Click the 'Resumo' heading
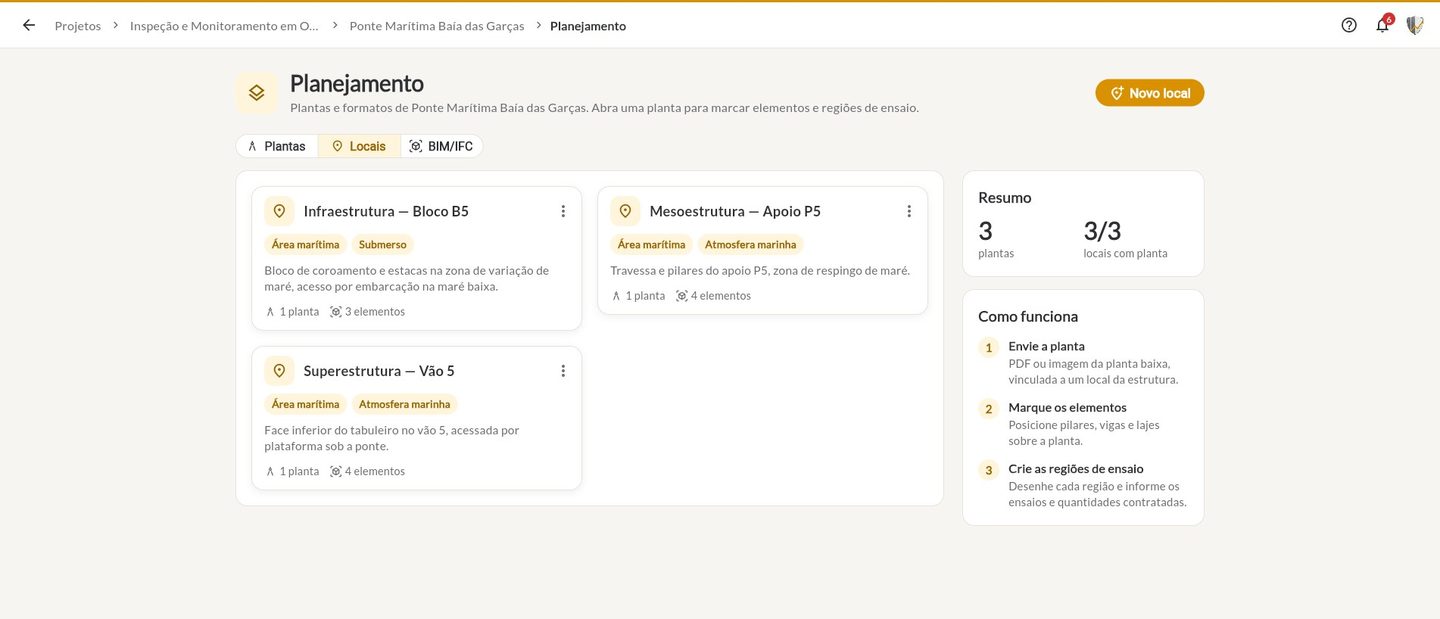The height and width of the screenshot is (619, 1440). tap(1005, 197)
